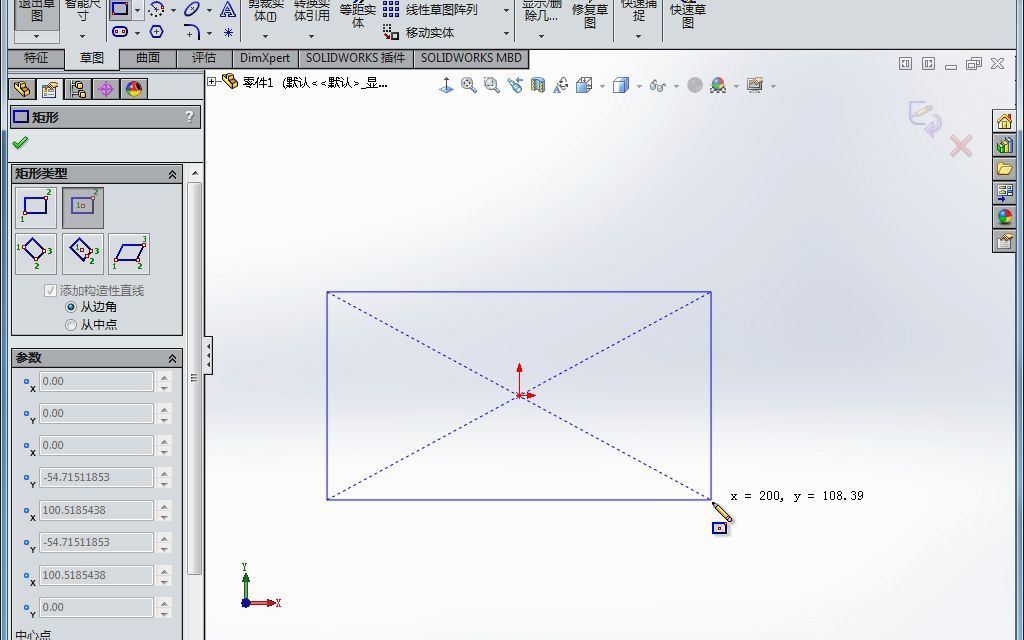This screenshot has height=640, width=1024.
Task: Click the zoom to fit icon
Action: coord(470,85)
